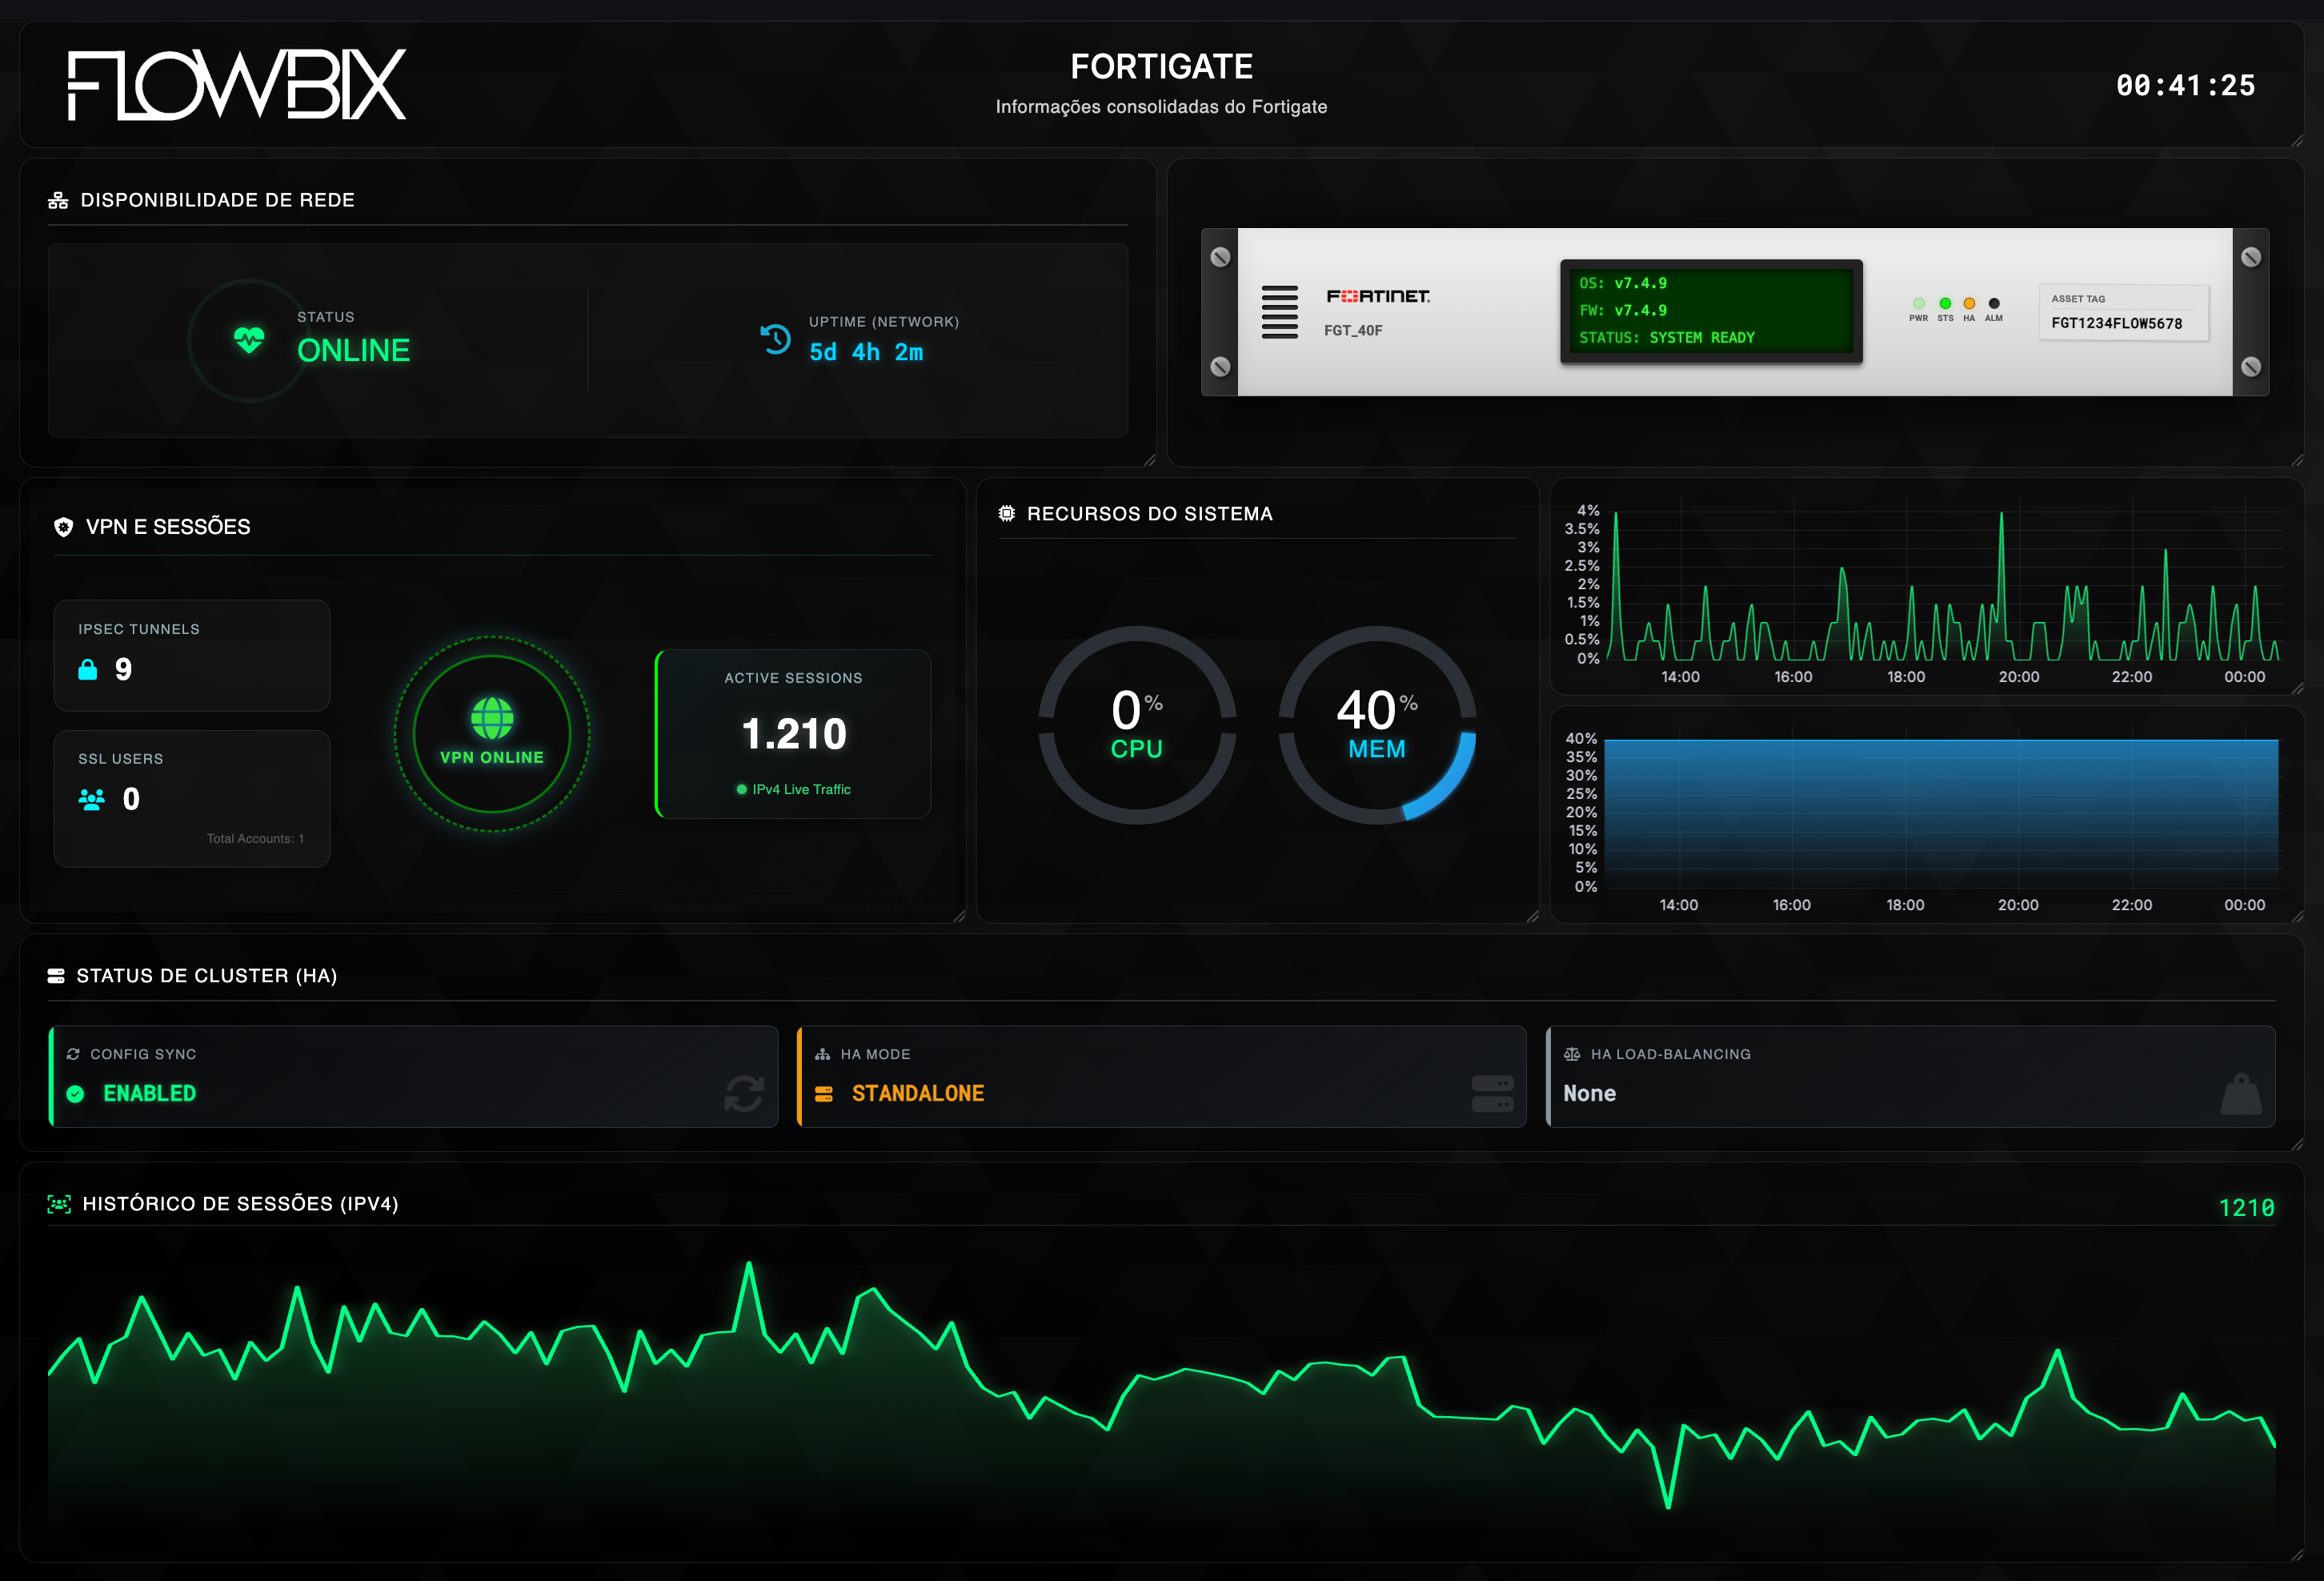
Task: Click the orange HA LED indicator
Action: [x=1969, y=303]
